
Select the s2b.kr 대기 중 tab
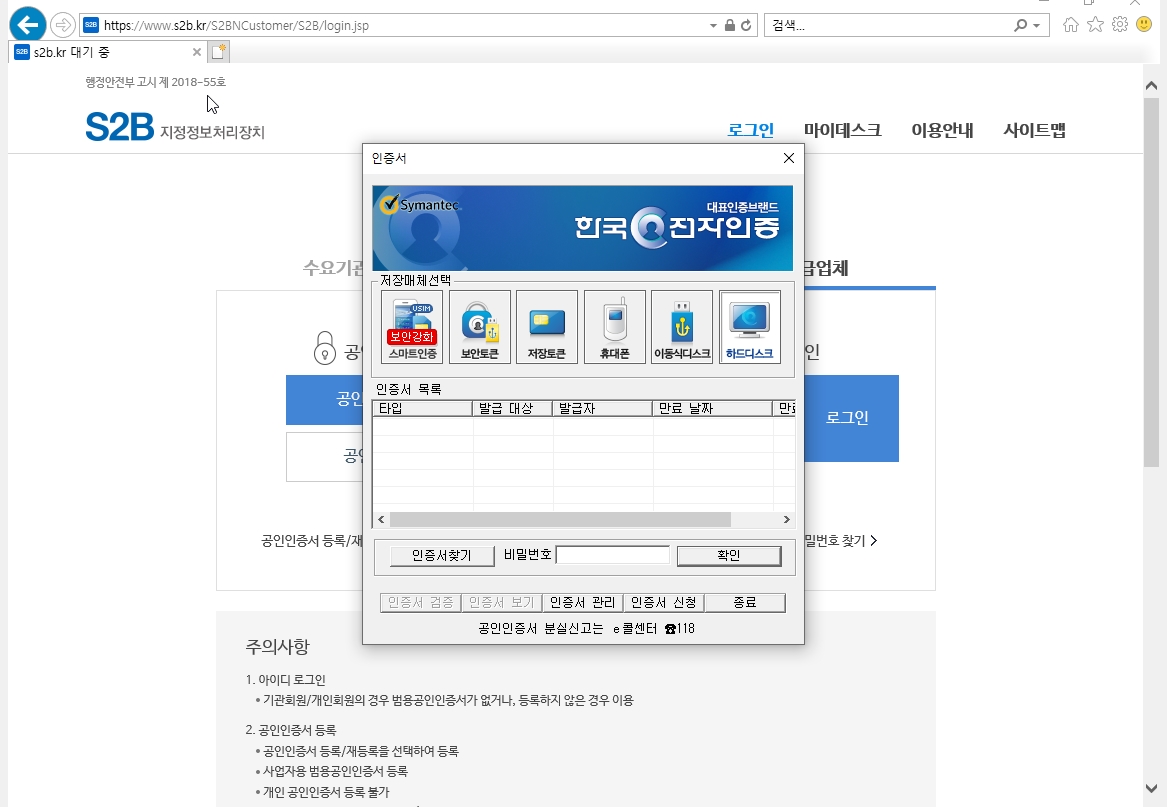108,52
